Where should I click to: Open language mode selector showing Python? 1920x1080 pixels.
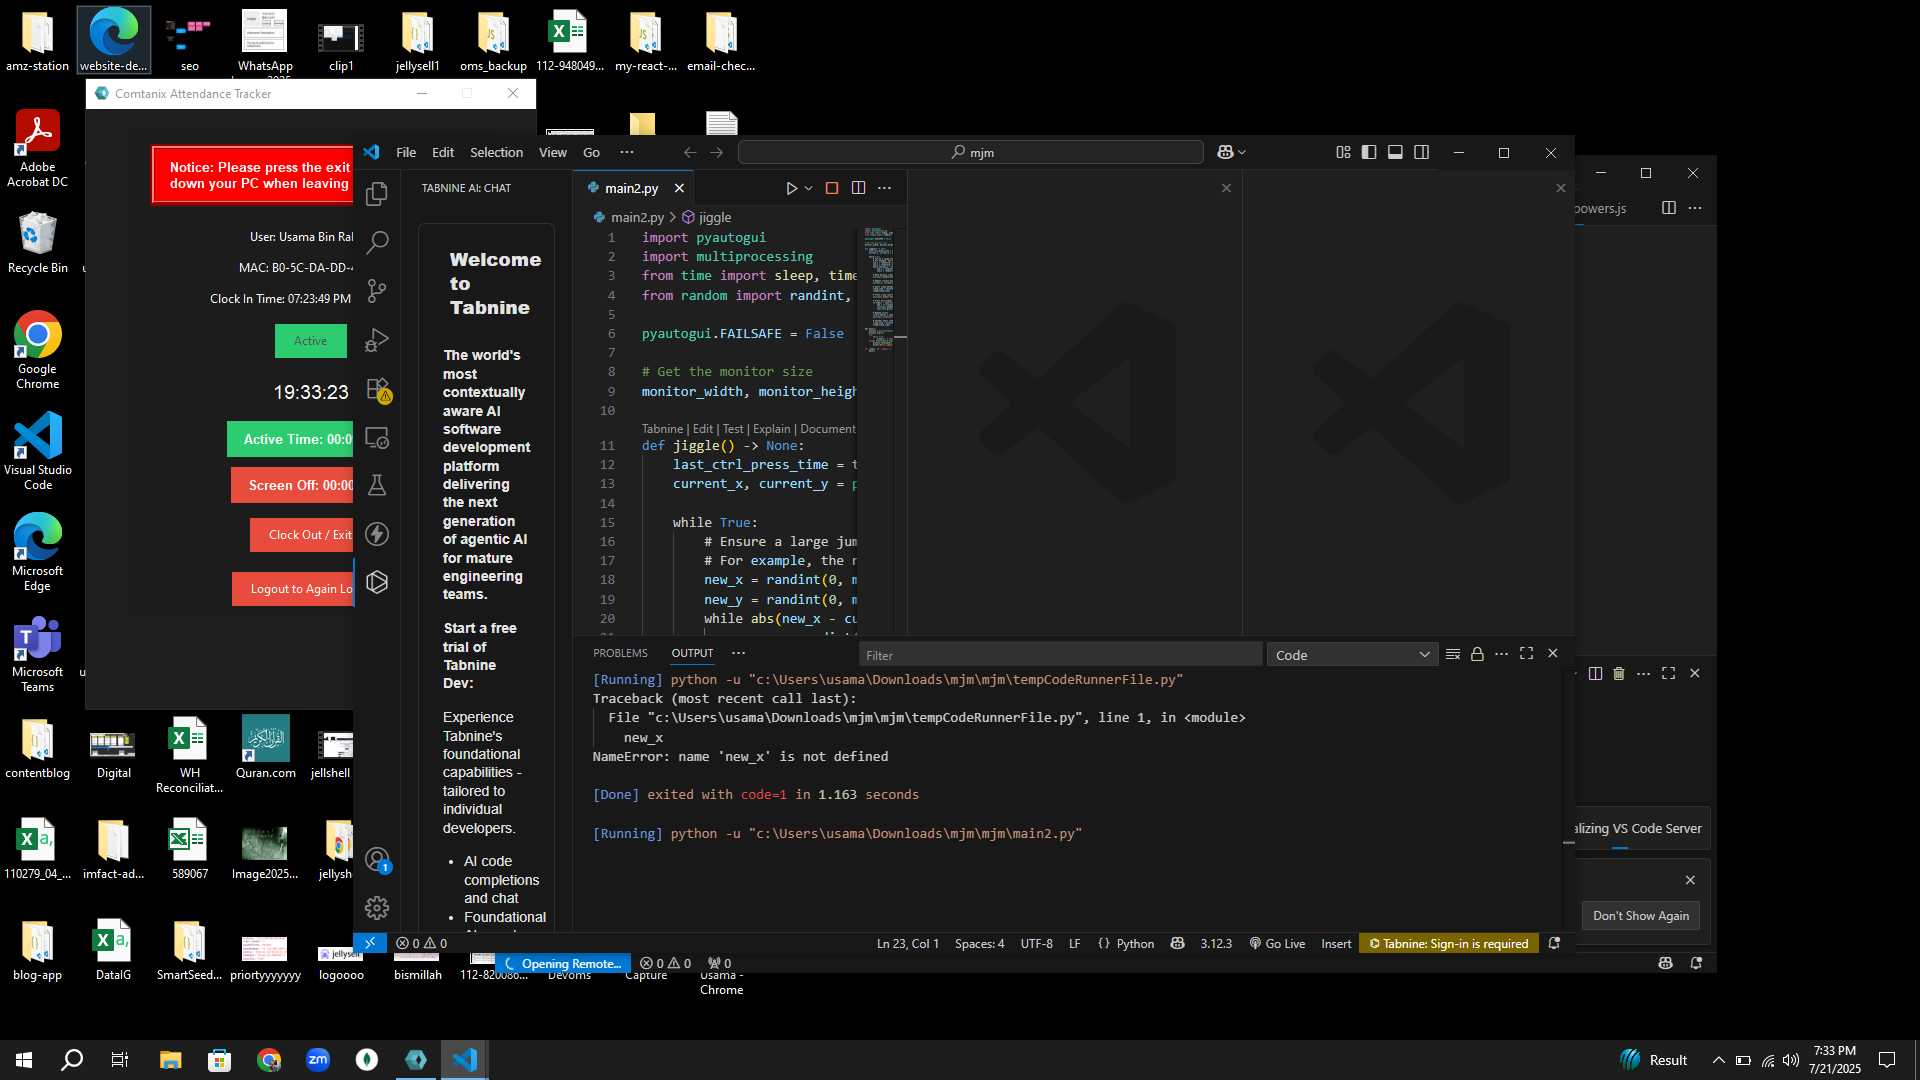tap(1135, 943)
